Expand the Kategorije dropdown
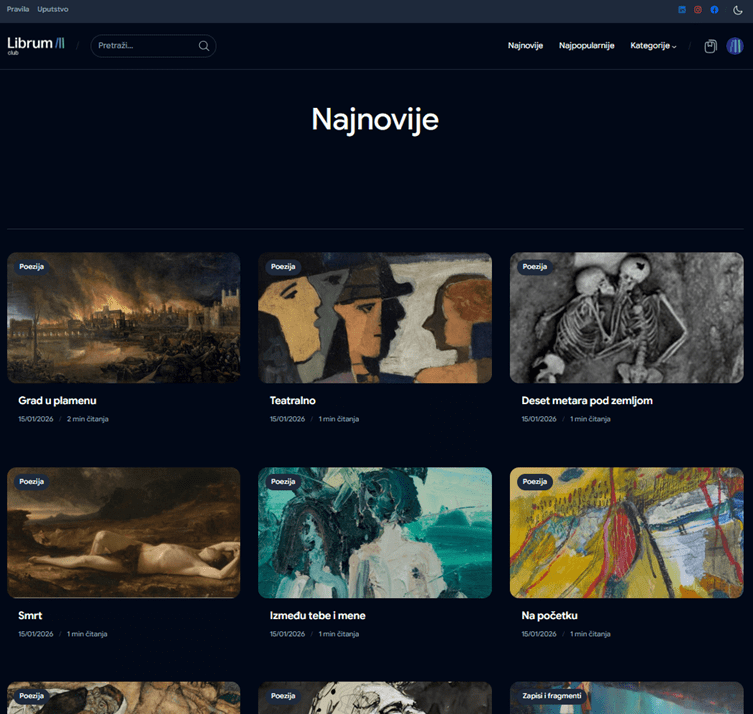 [x=653, y=46]
